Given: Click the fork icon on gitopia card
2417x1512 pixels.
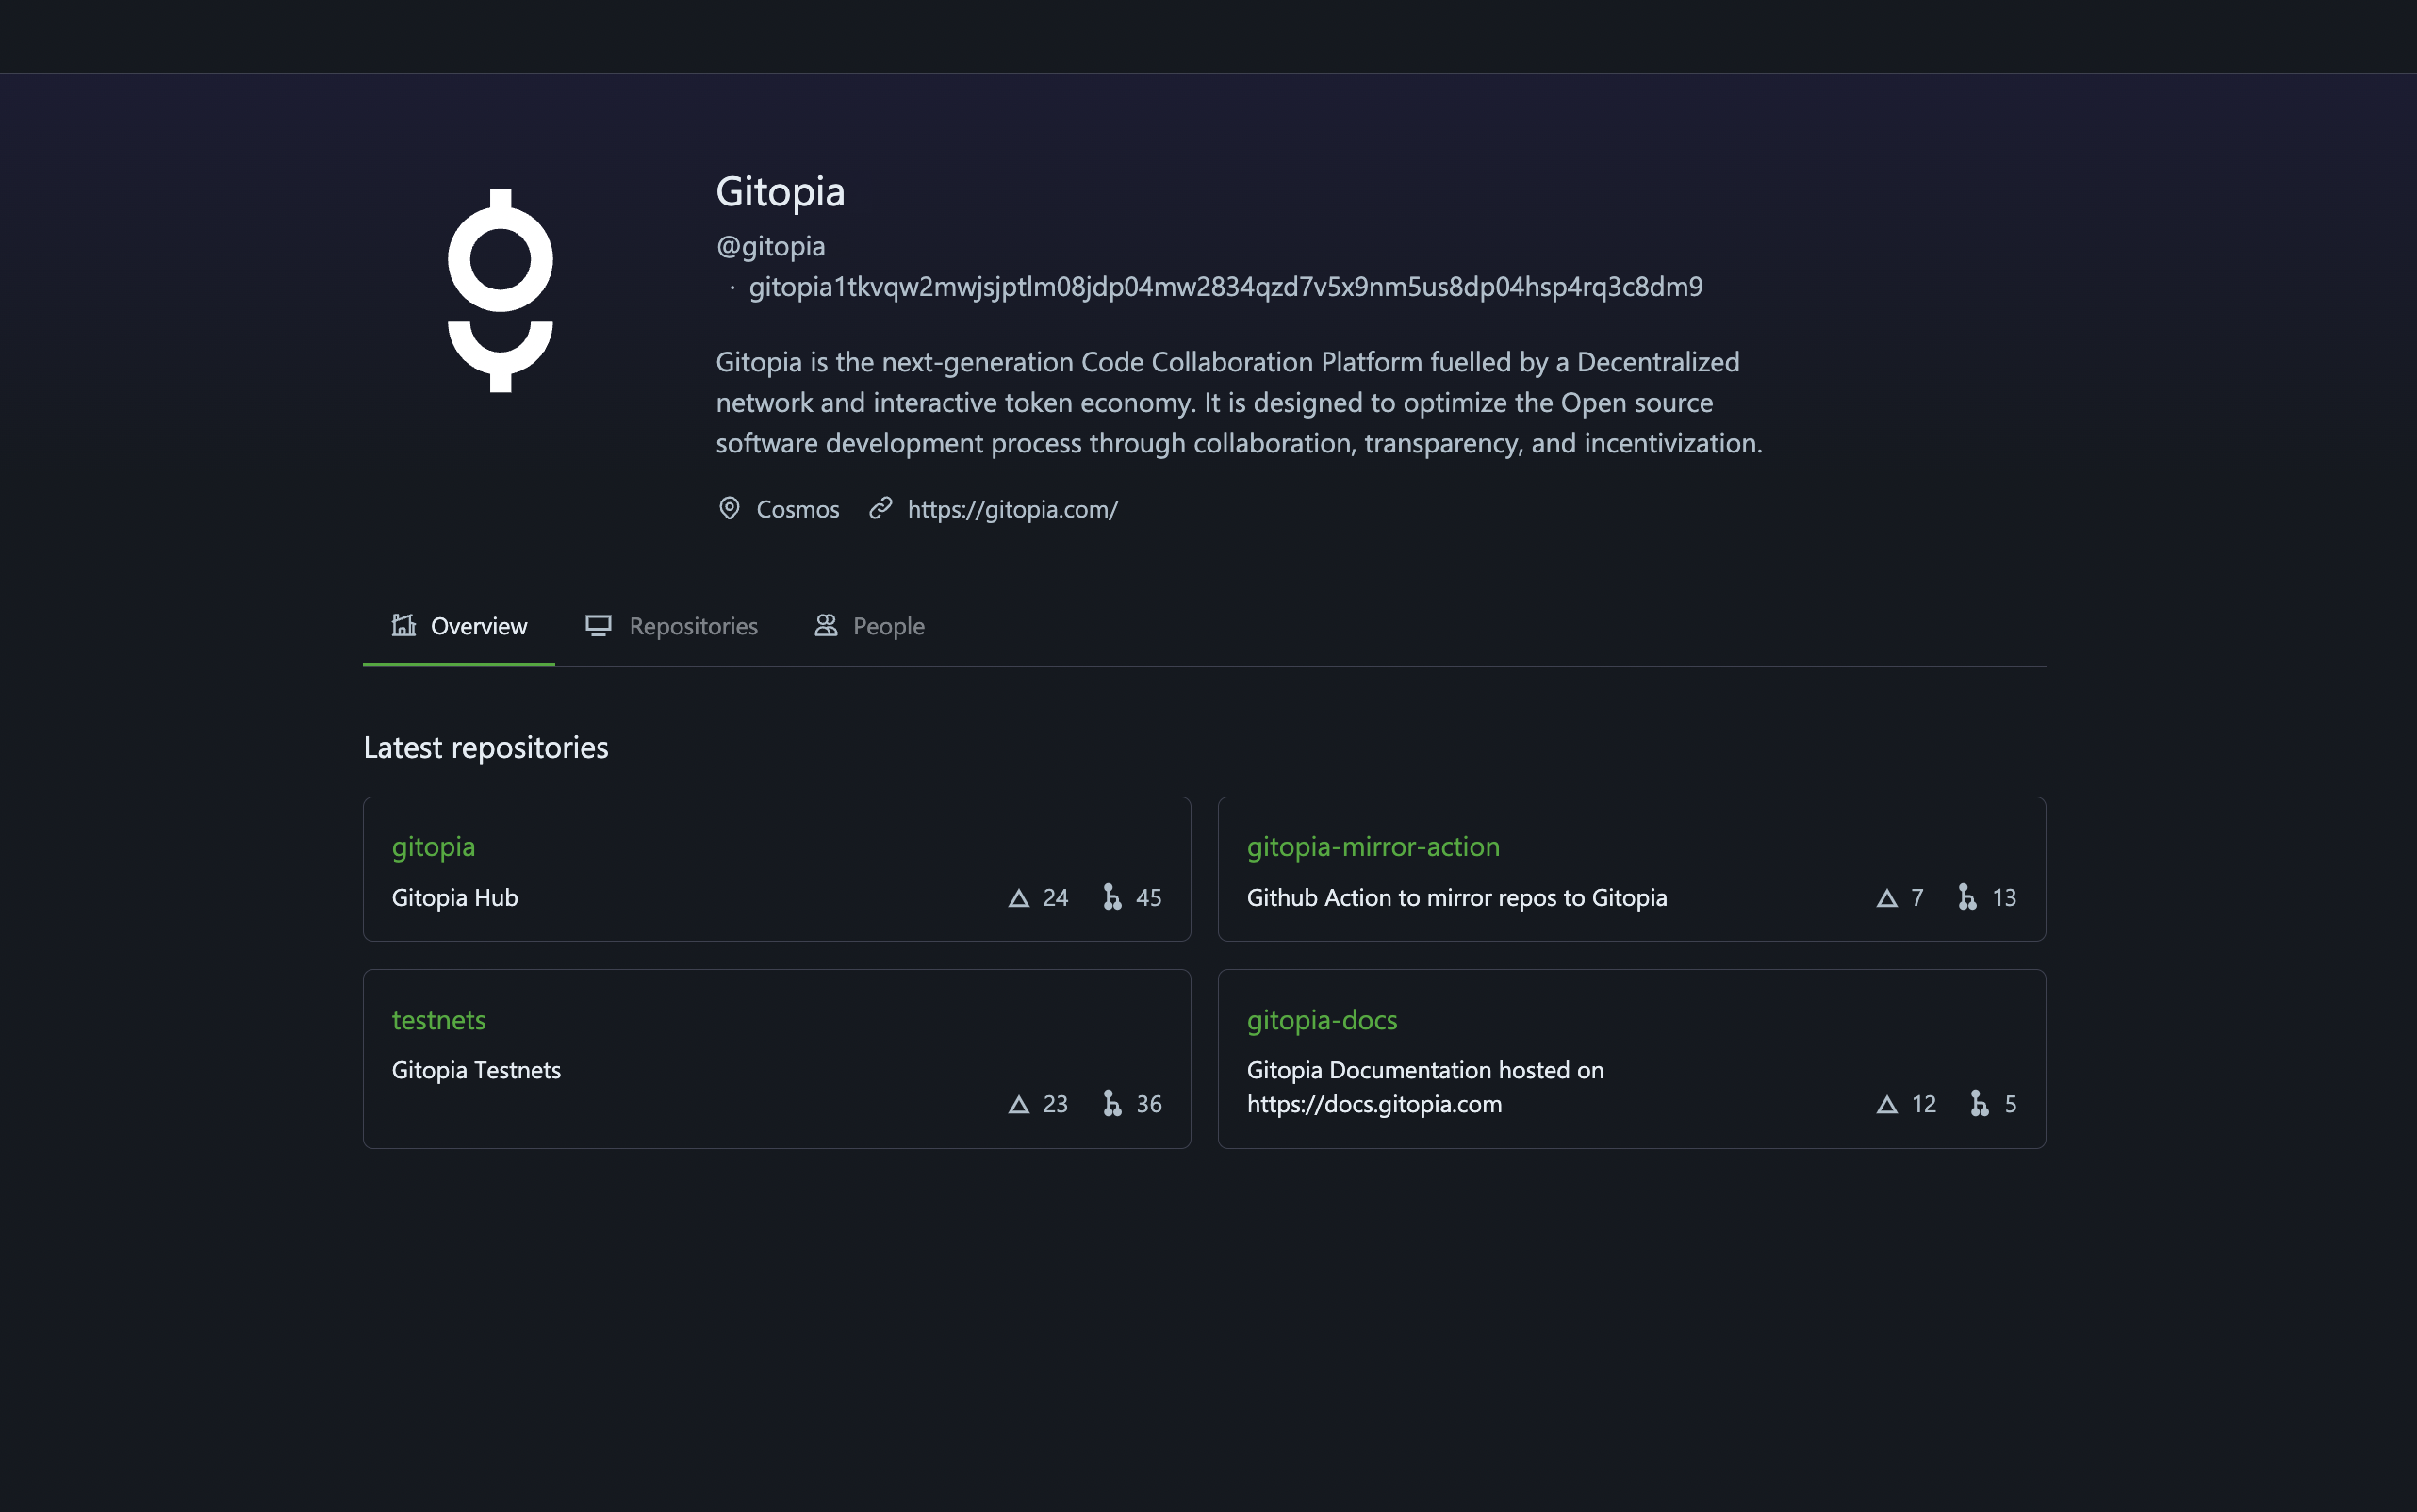Looking at the screenshot, I should click(1112, 897).
